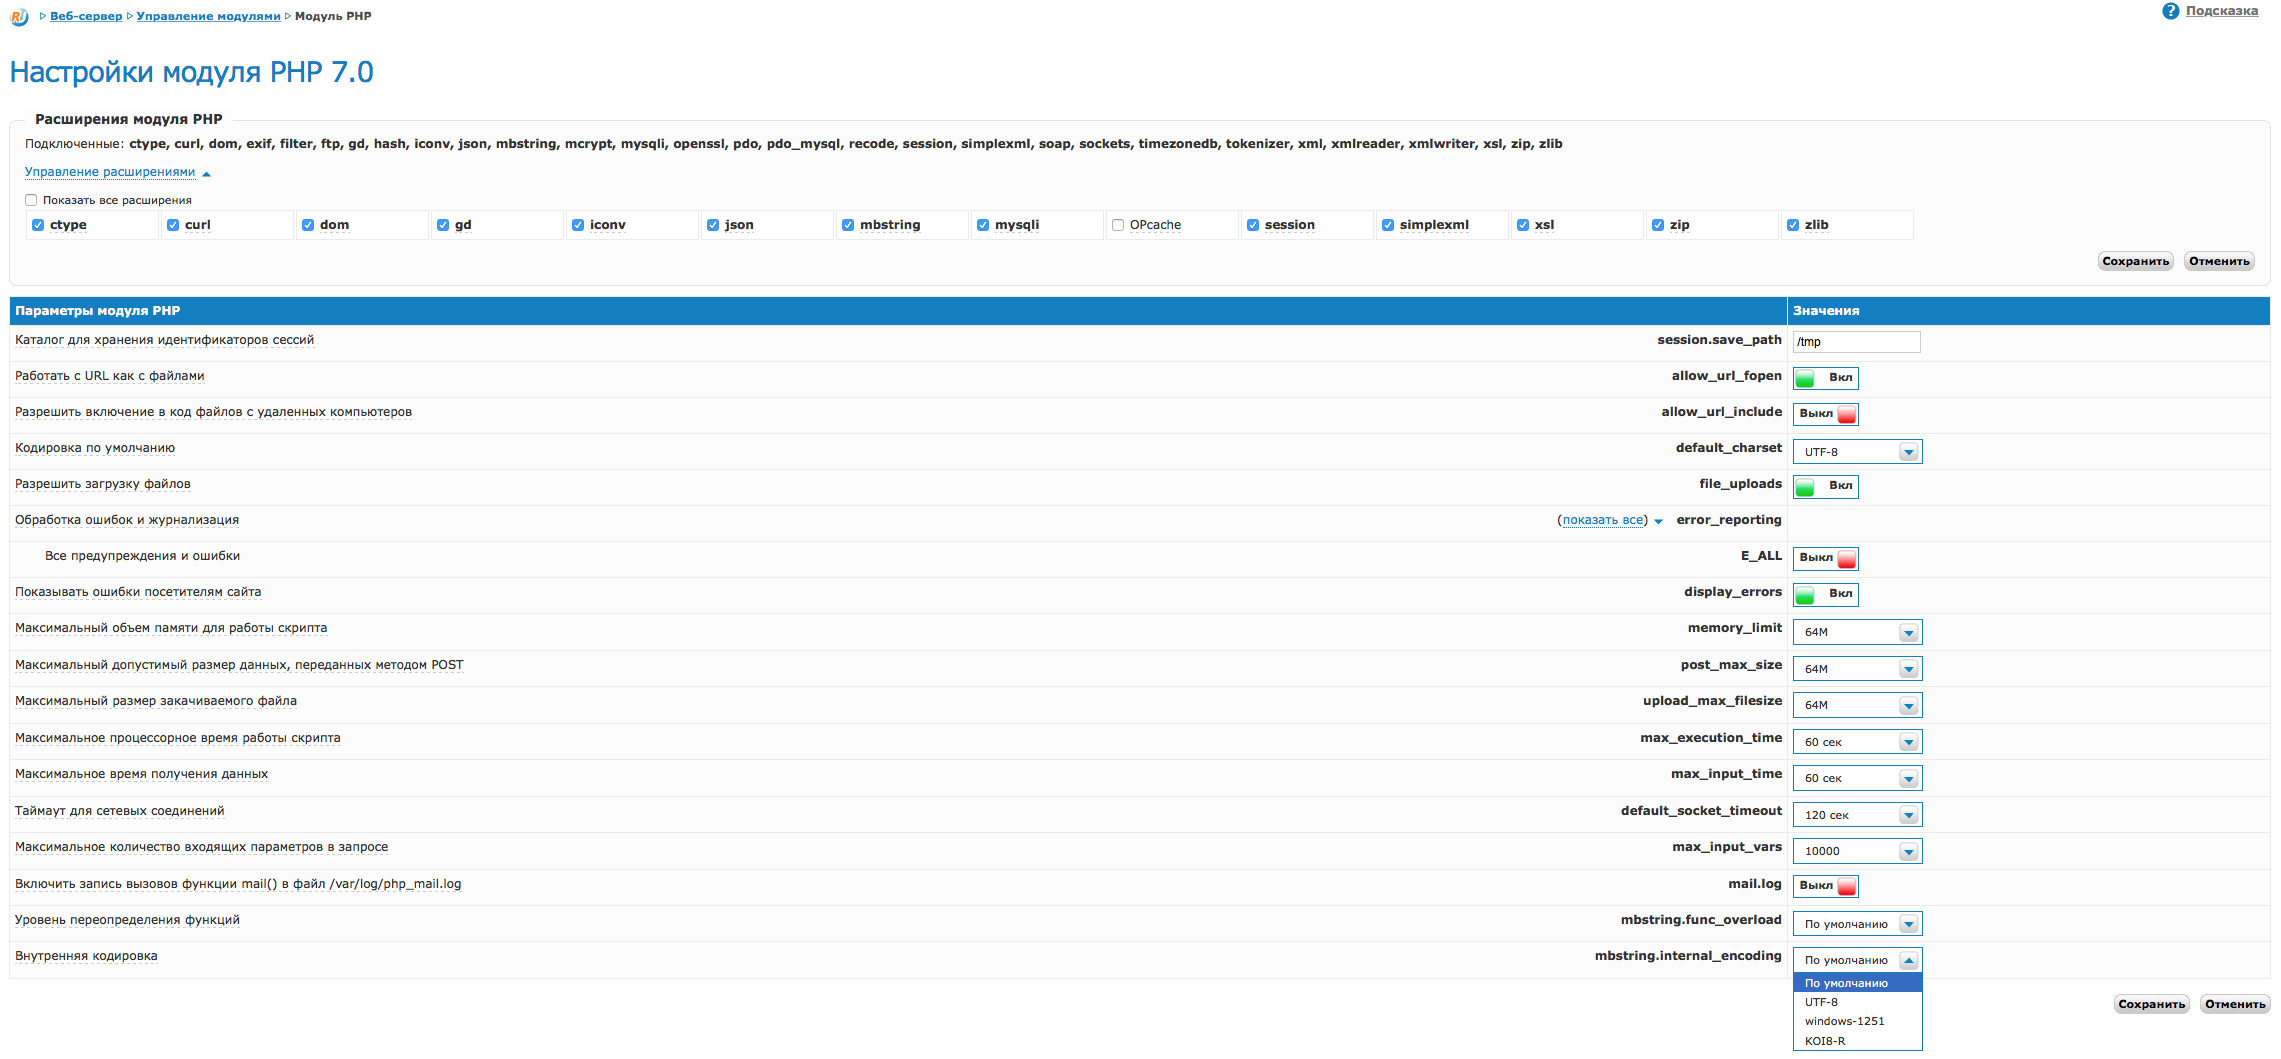The height and width of the screenshot is (1059, 2281).
Task: Open the upload_max_filesize dropdown
Action: (x=1857, y=705)
